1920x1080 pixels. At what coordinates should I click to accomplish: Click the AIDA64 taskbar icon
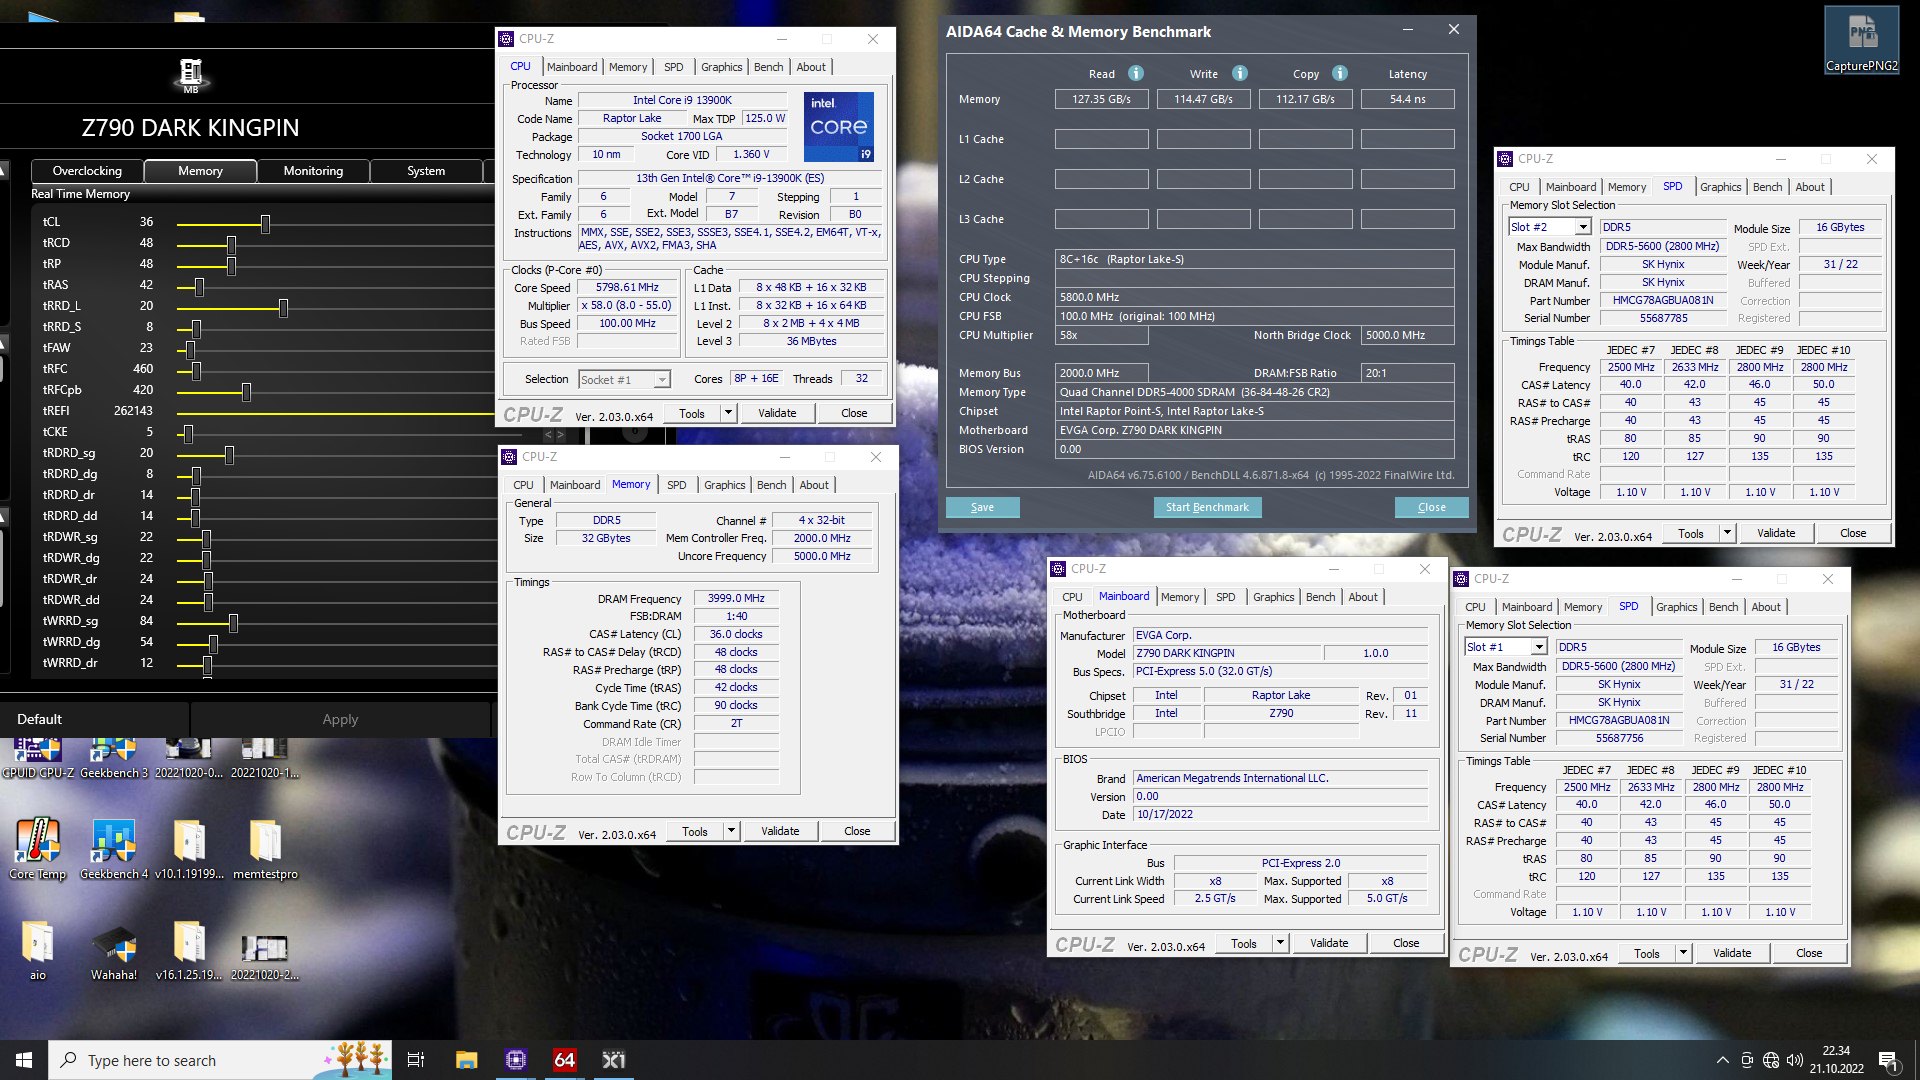[x=565, y=1060]
